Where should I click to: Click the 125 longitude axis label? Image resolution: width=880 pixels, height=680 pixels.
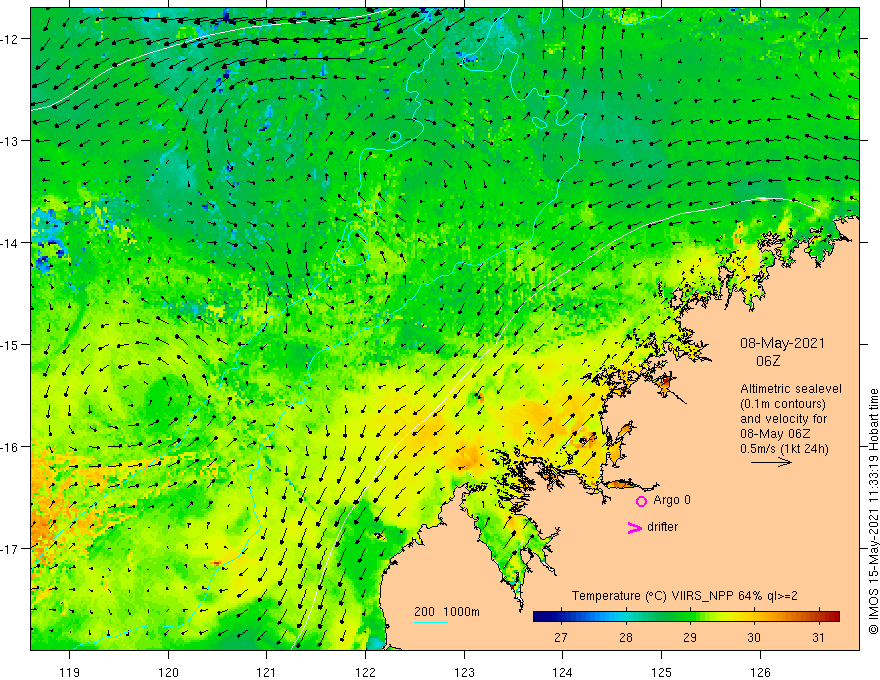tap(662, 672)
